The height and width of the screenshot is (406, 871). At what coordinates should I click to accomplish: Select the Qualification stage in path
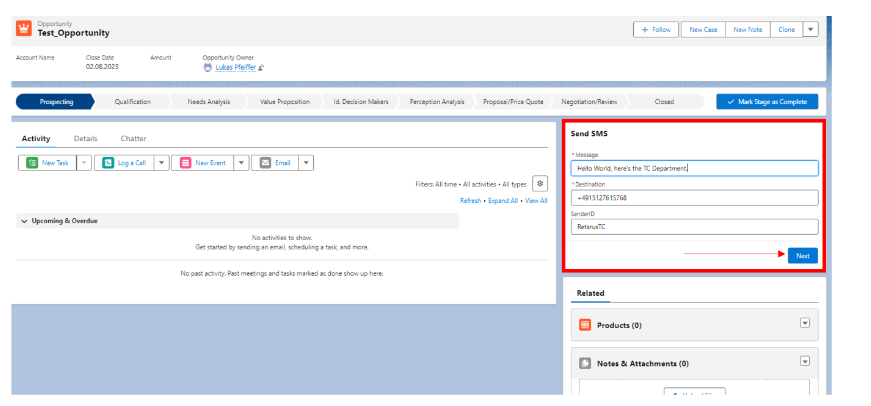coord(132,102)
